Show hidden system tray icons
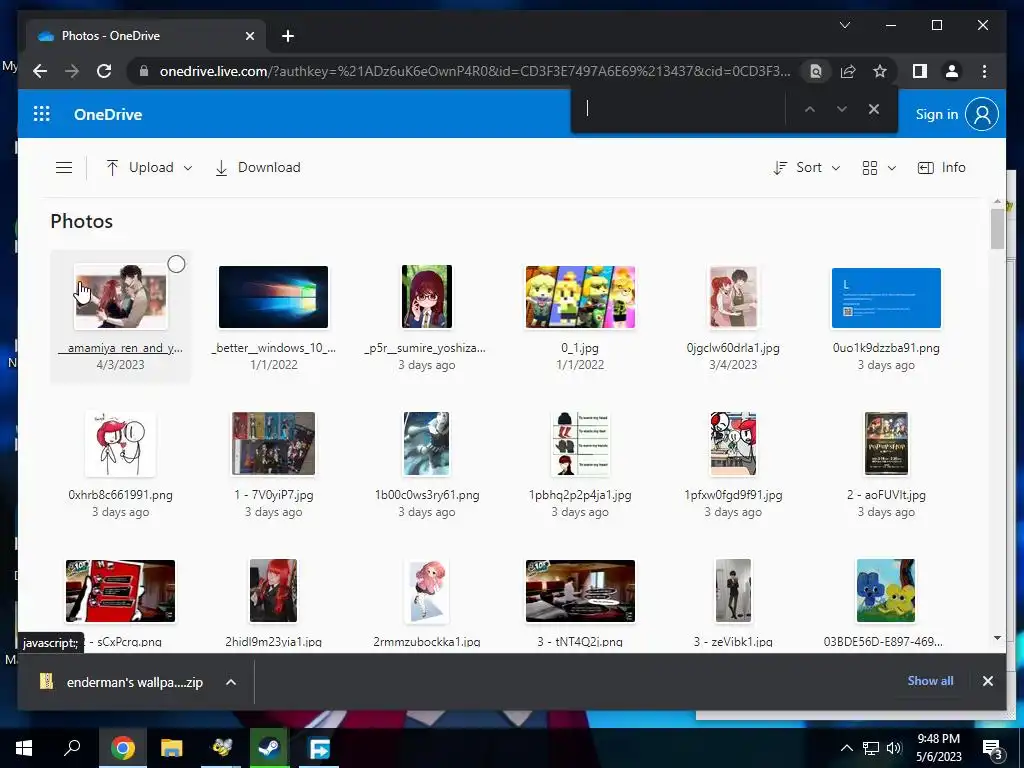The width and height of the screenshot is (1024, 768). tap(846, 748)
